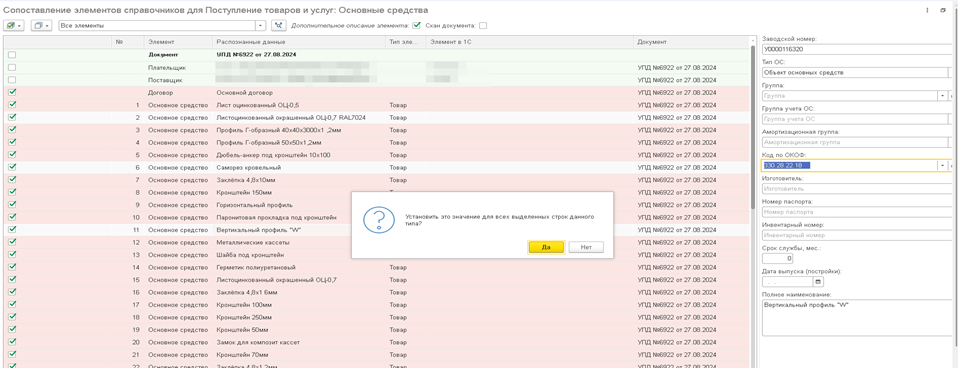The width and height of the screenshot is (958, 368).
Task: Click the Все элементы filter field
Action: (x=157, y=26)
